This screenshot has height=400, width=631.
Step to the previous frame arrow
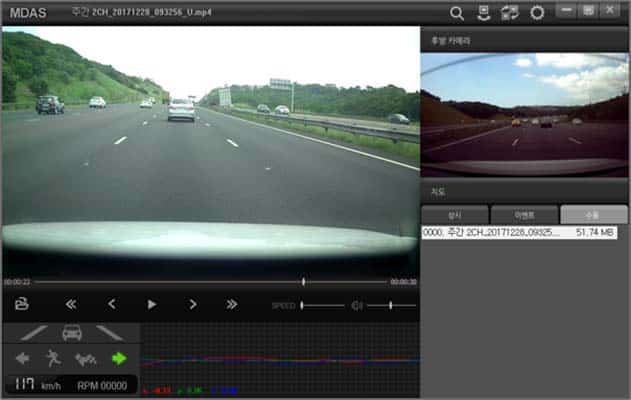tap(112, 304)
